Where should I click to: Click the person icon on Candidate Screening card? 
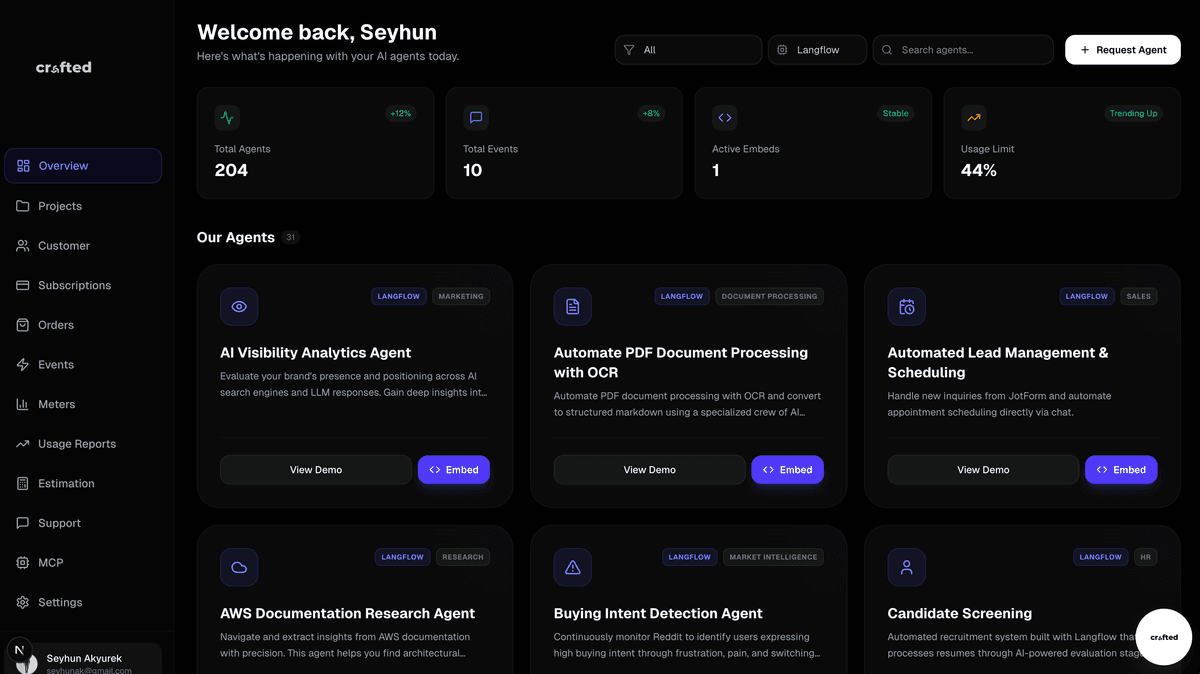point(906,568)
